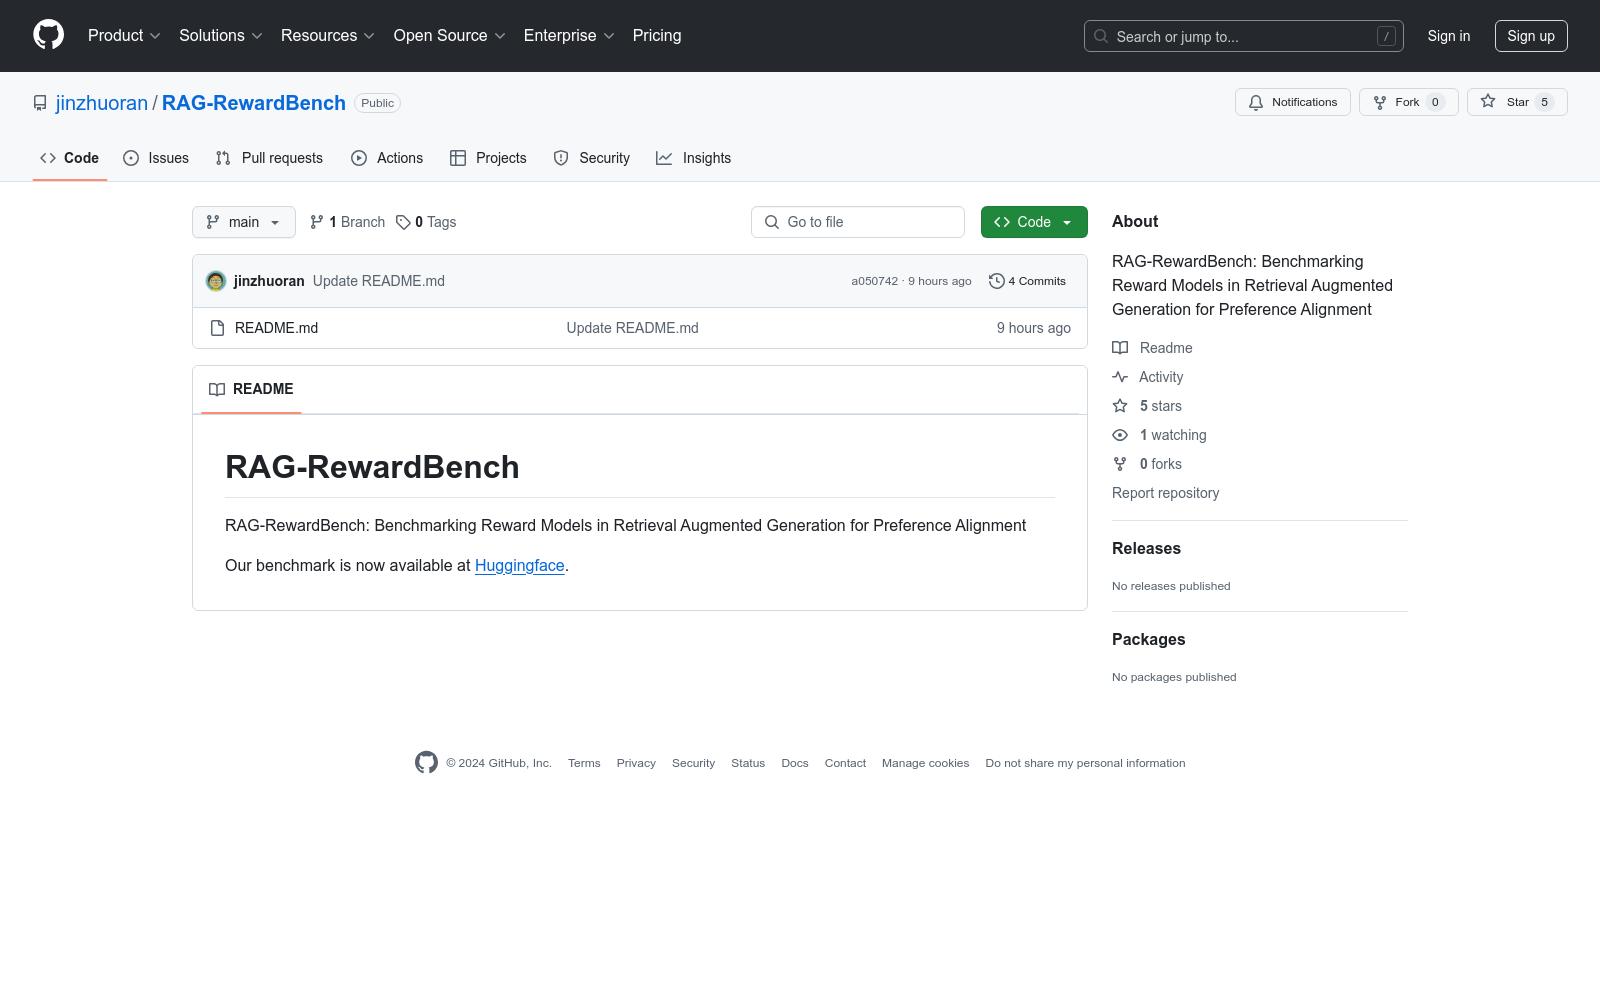Viewport: 1600px width, 1000px height.
Task: Click the Sign up button
Action: (x=1531, y=36)
